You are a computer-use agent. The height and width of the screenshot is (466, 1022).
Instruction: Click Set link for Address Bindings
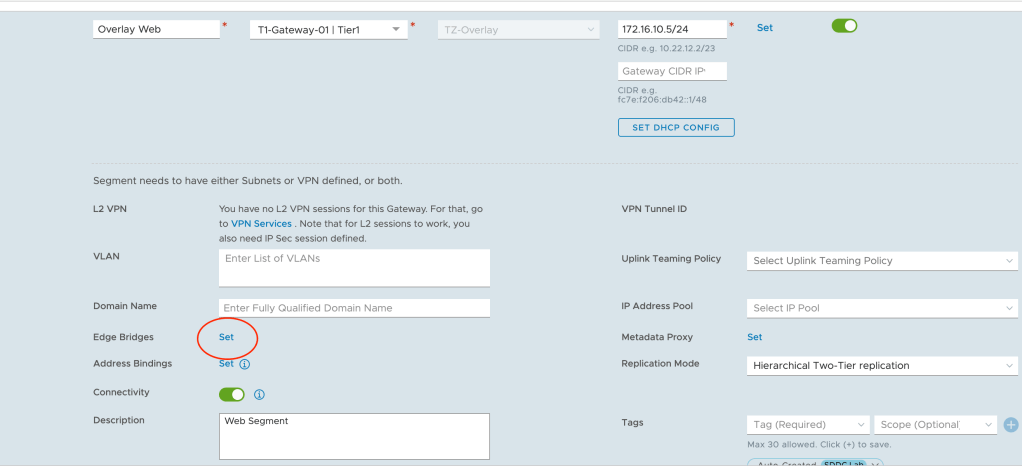click(x=226, y=364)
